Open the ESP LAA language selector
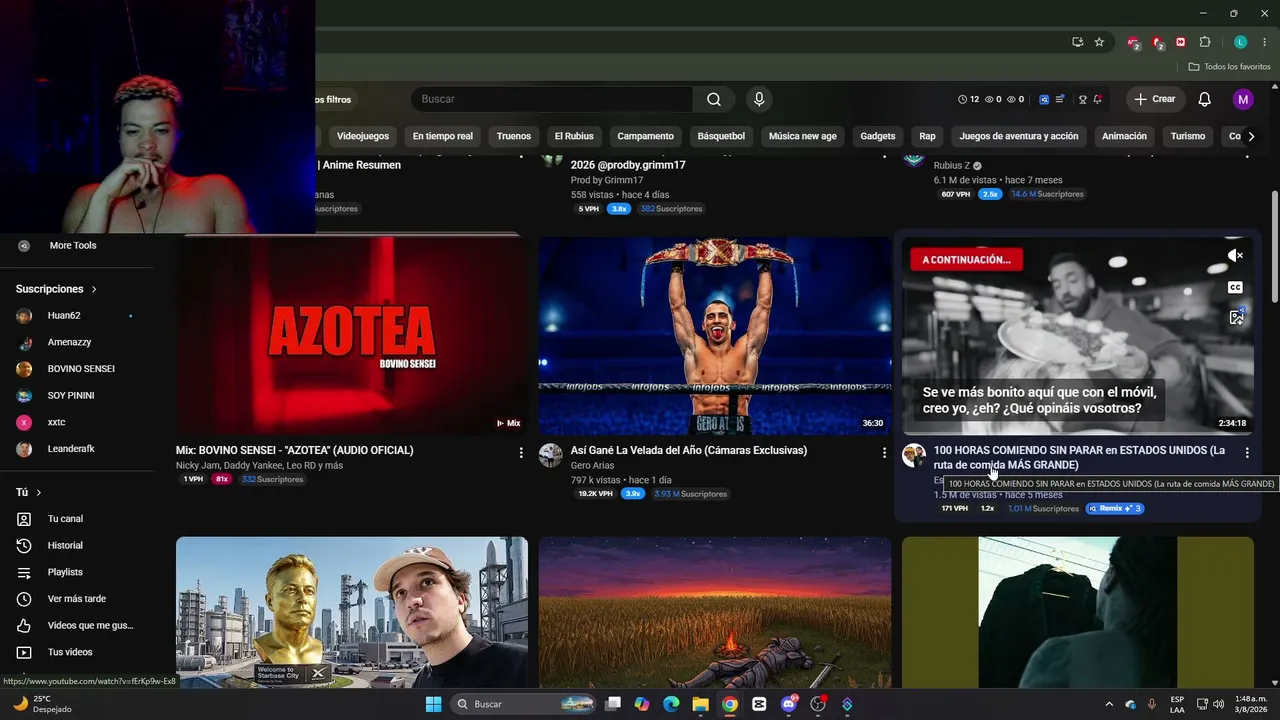 pyautogui.click(x=1177, y=704)
